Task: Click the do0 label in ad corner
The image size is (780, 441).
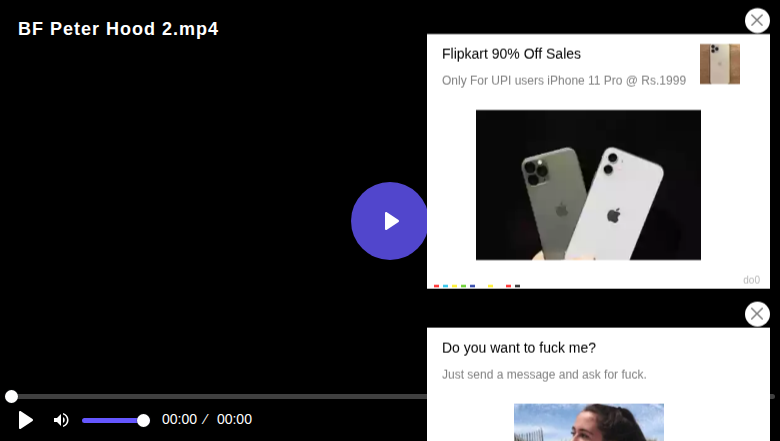Action: 751,280
